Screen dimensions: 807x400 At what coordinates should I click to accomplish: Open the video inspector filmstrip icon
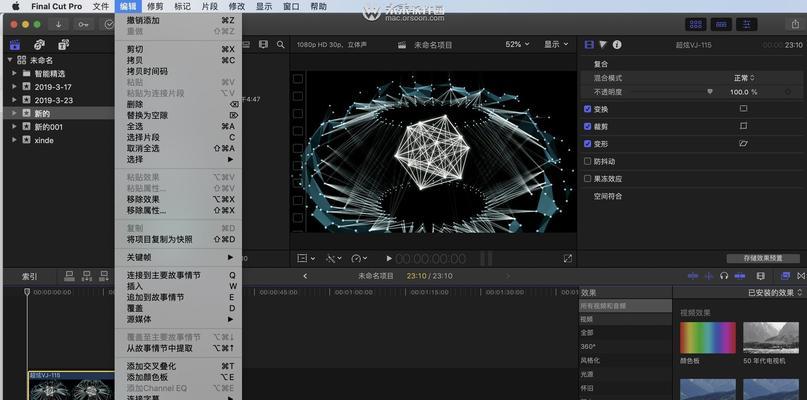(x=589, y=44)
